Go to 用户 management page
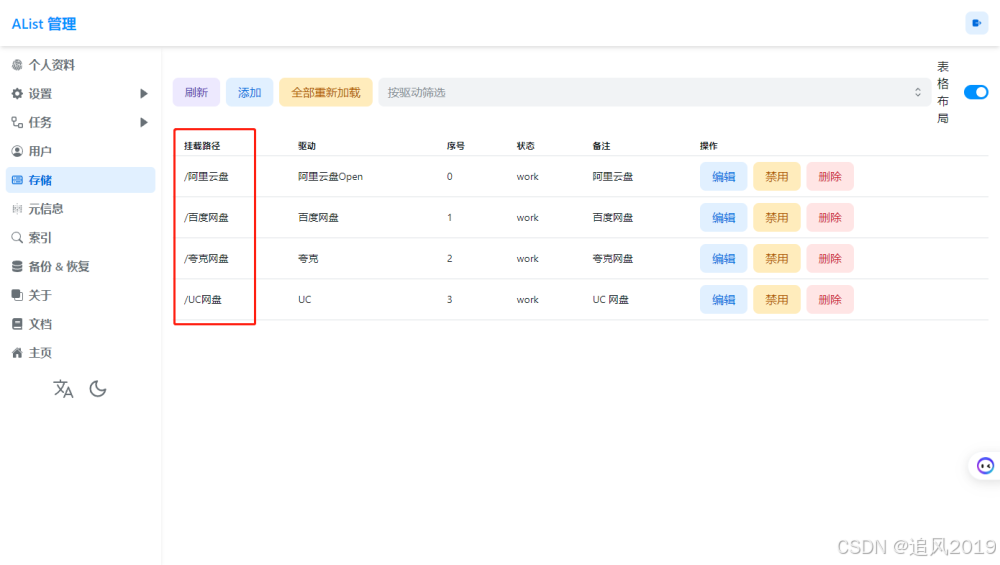The height and width of the screenshot is (565, 1000). (80, 151)
